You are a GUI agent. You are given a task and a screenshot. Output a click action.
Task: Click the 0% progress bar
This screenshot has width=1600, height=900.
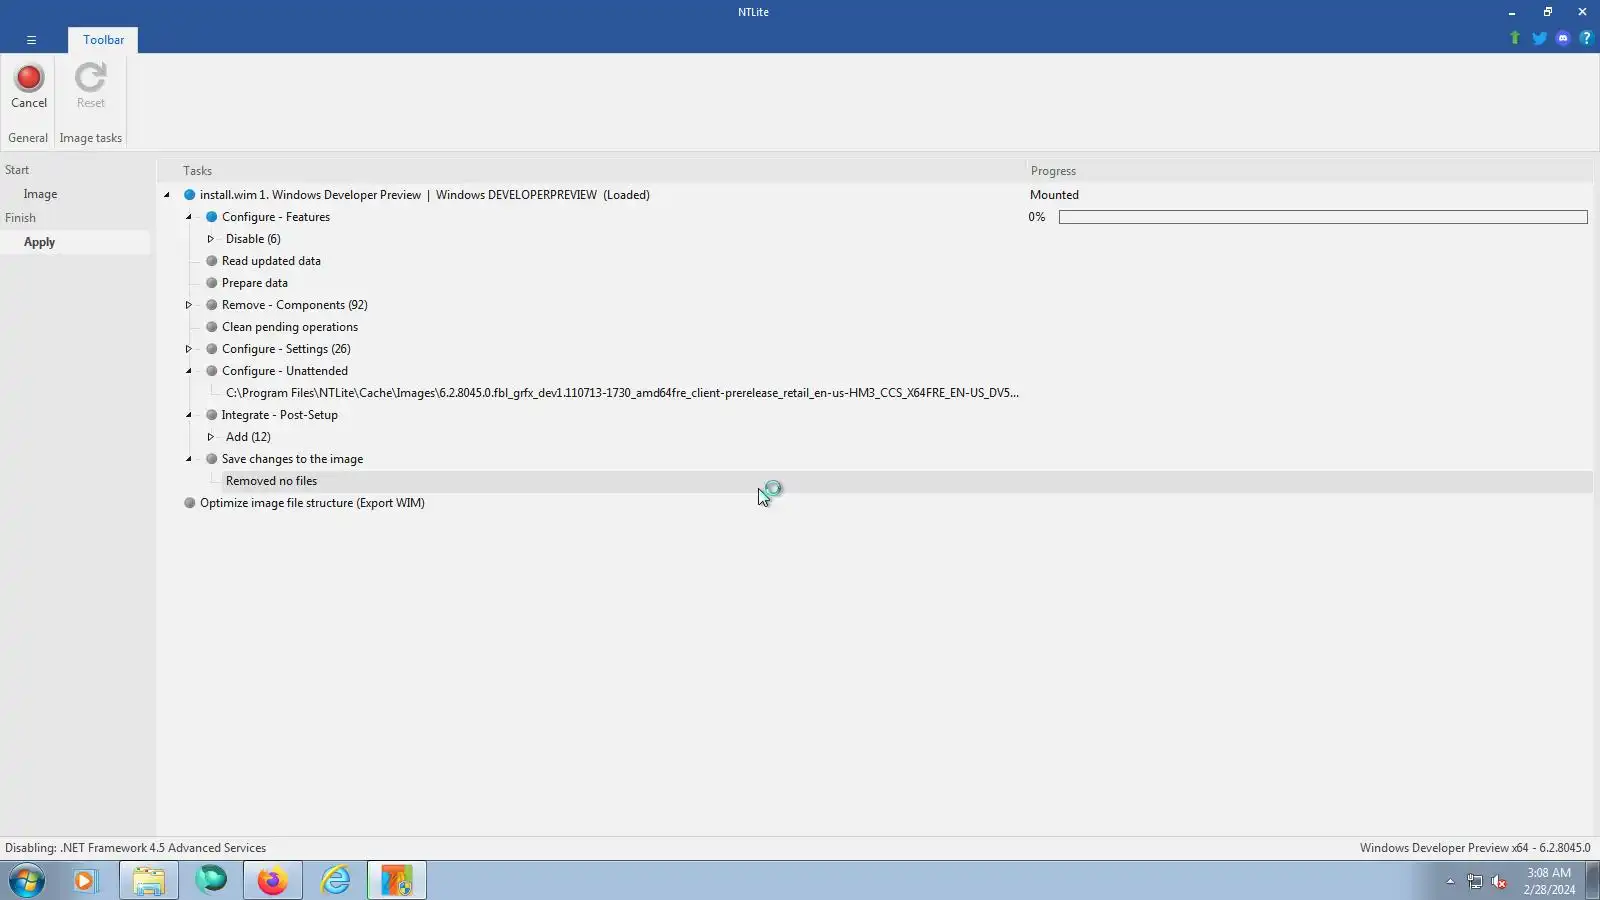coord(1323,217)
